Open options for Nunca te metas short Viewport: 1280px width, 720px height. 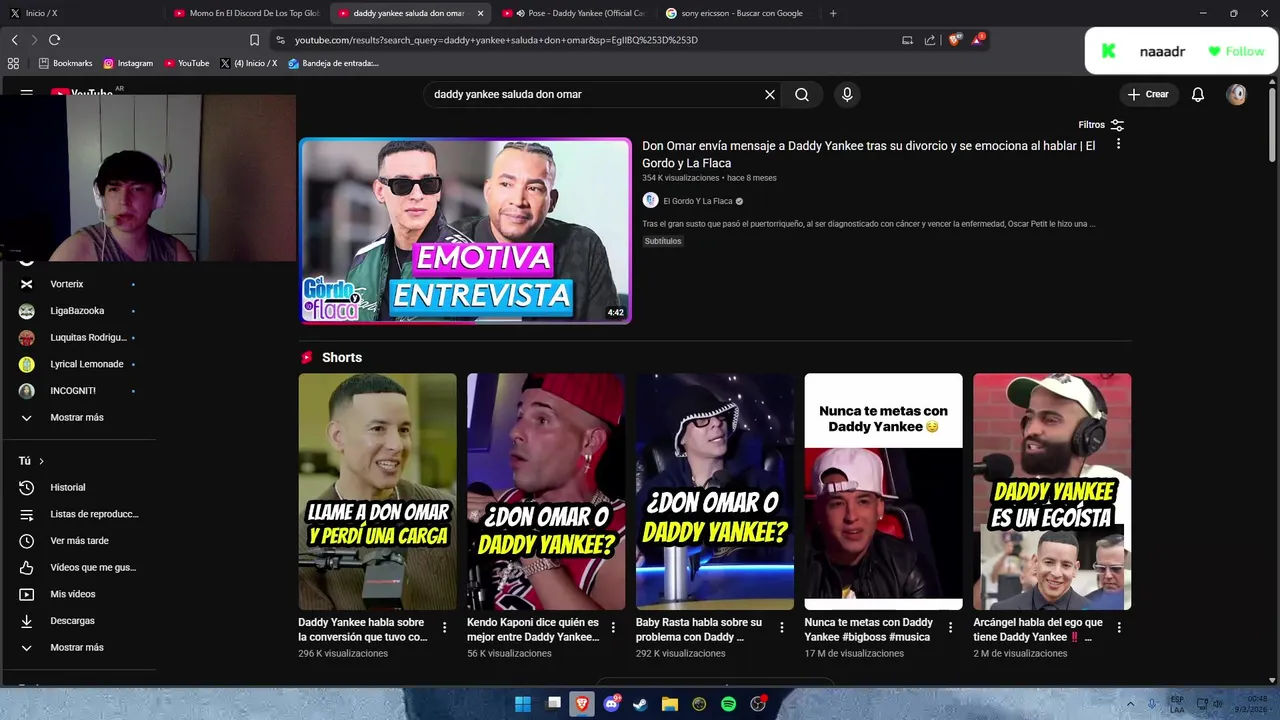(951, 628)
